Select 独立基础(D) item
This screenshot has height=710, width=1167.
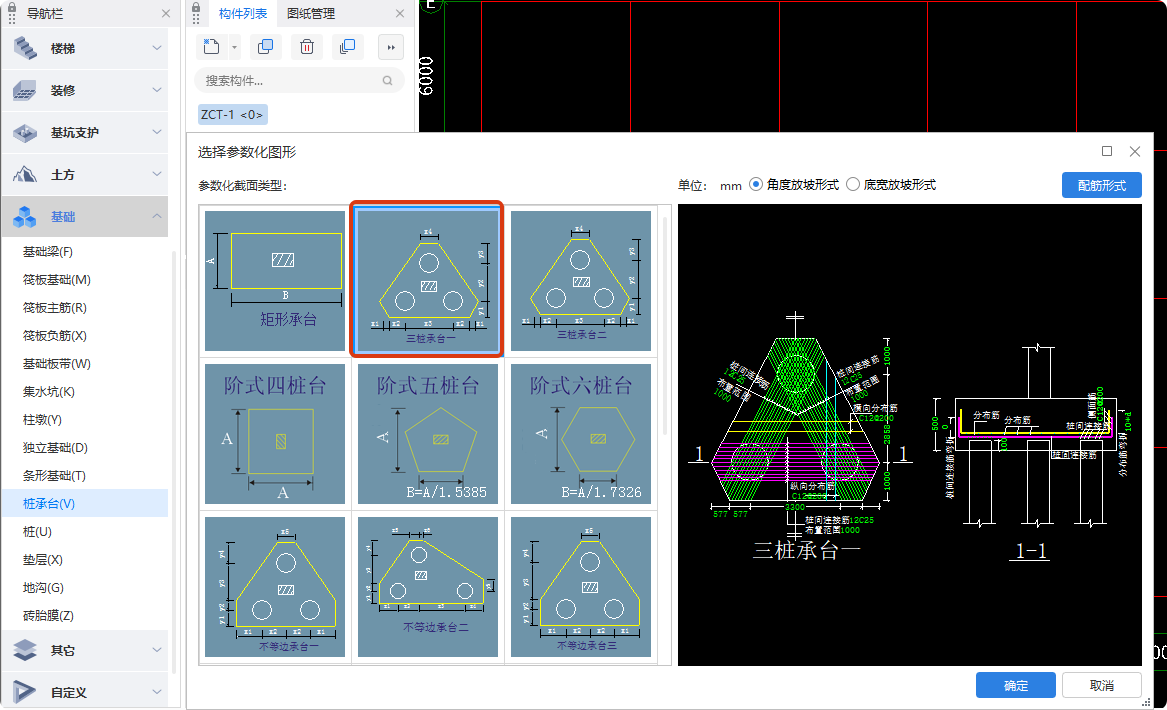85,447
